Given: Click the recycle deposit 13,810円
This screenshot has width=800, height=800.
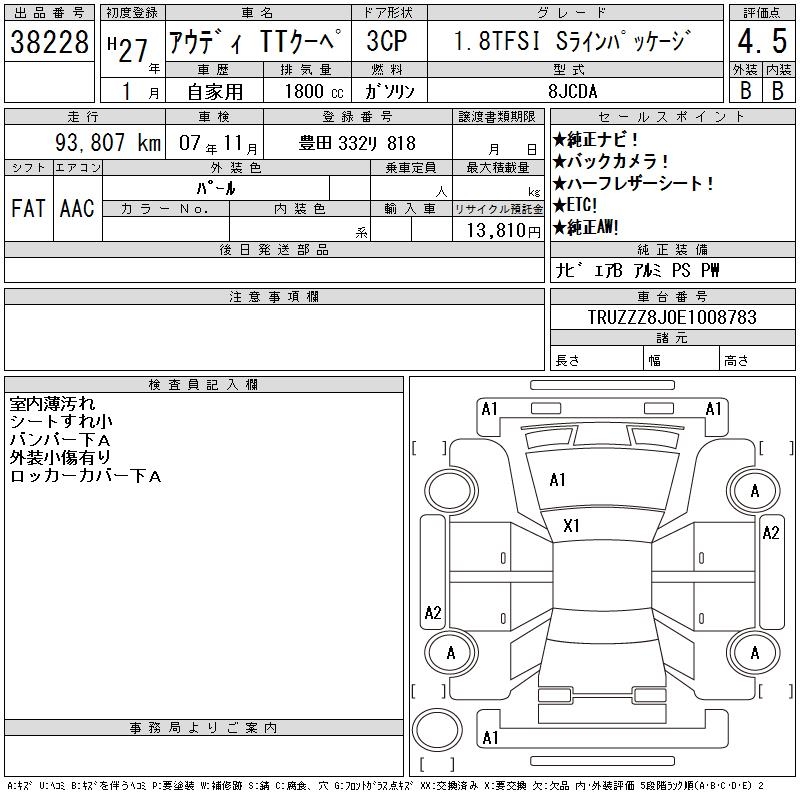Looking at the screenshot, I should [504, 231].
